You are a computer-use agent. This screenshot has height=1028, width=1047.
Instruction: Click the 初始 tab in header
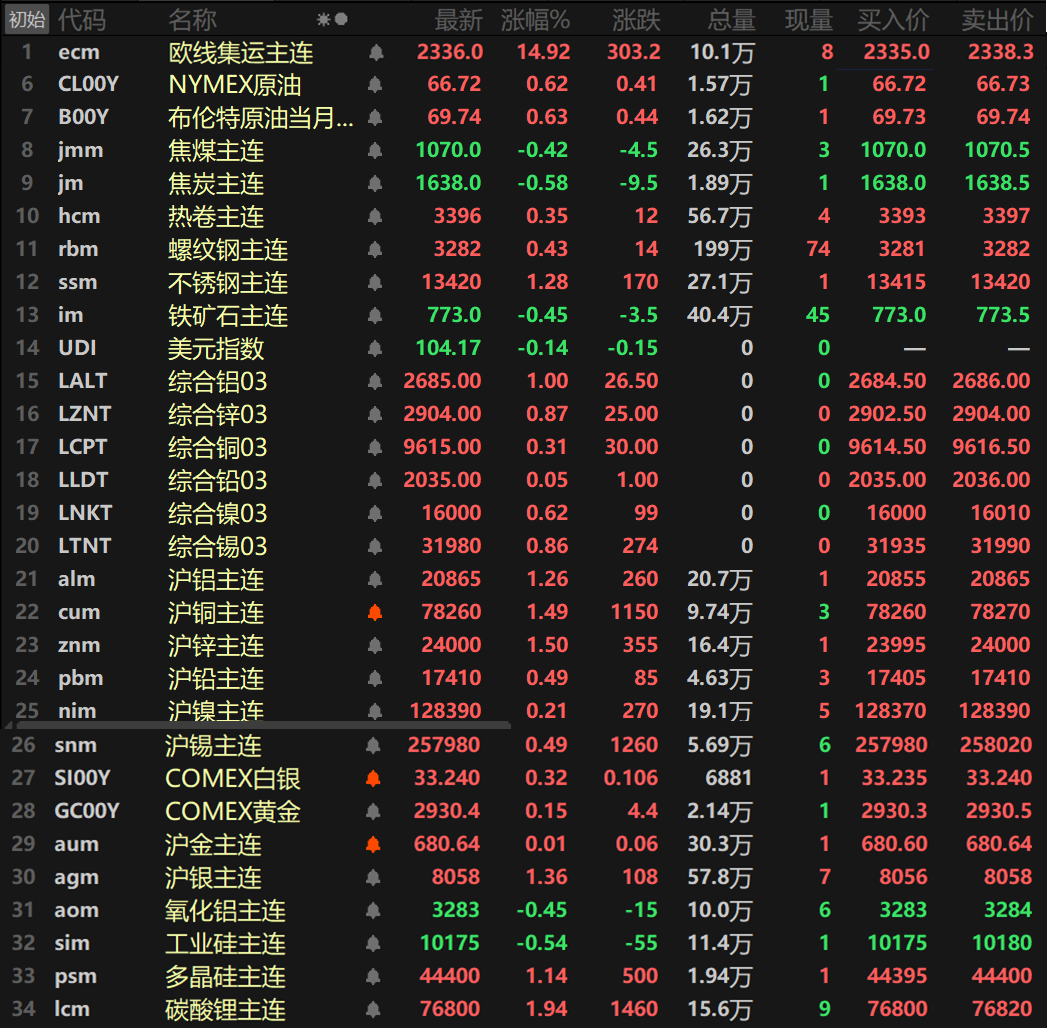click(26, 19)
